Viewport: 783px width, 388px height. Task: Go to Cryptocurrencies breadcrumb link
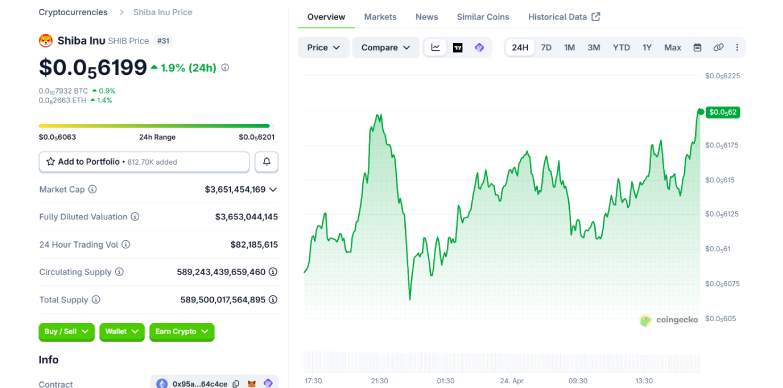[x=73, y=12]
